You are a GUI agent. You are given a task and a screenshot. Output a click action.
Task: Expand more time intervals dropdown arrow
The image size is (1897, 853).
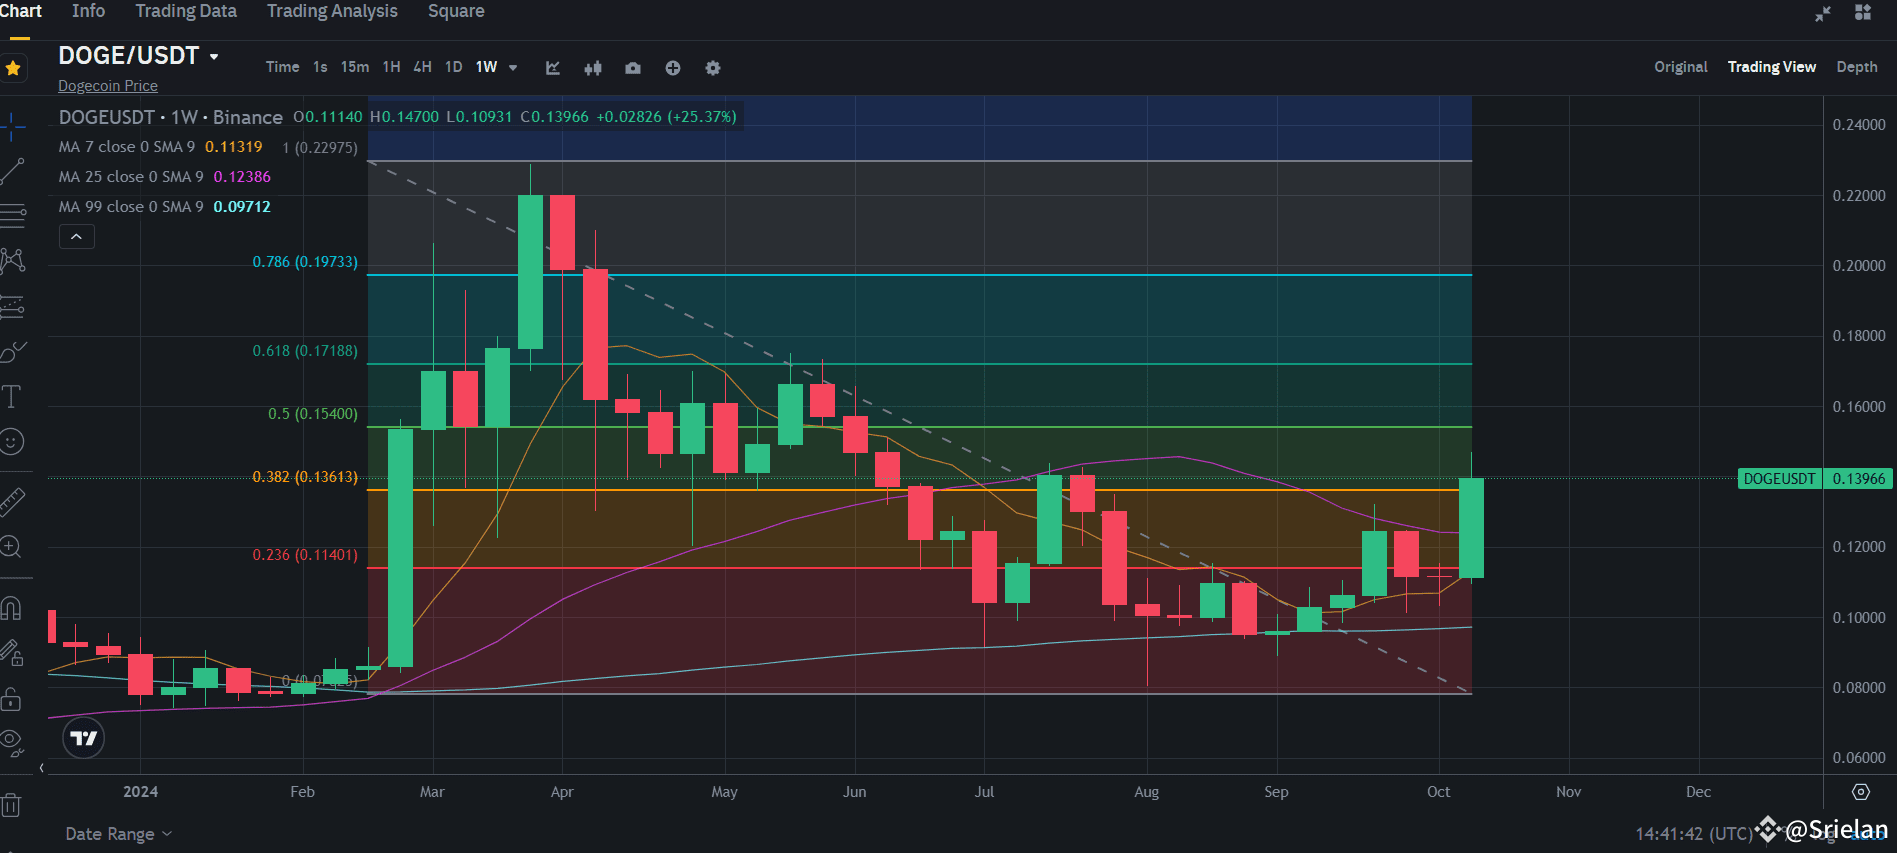pyautogui.click(x=513, y=68)
